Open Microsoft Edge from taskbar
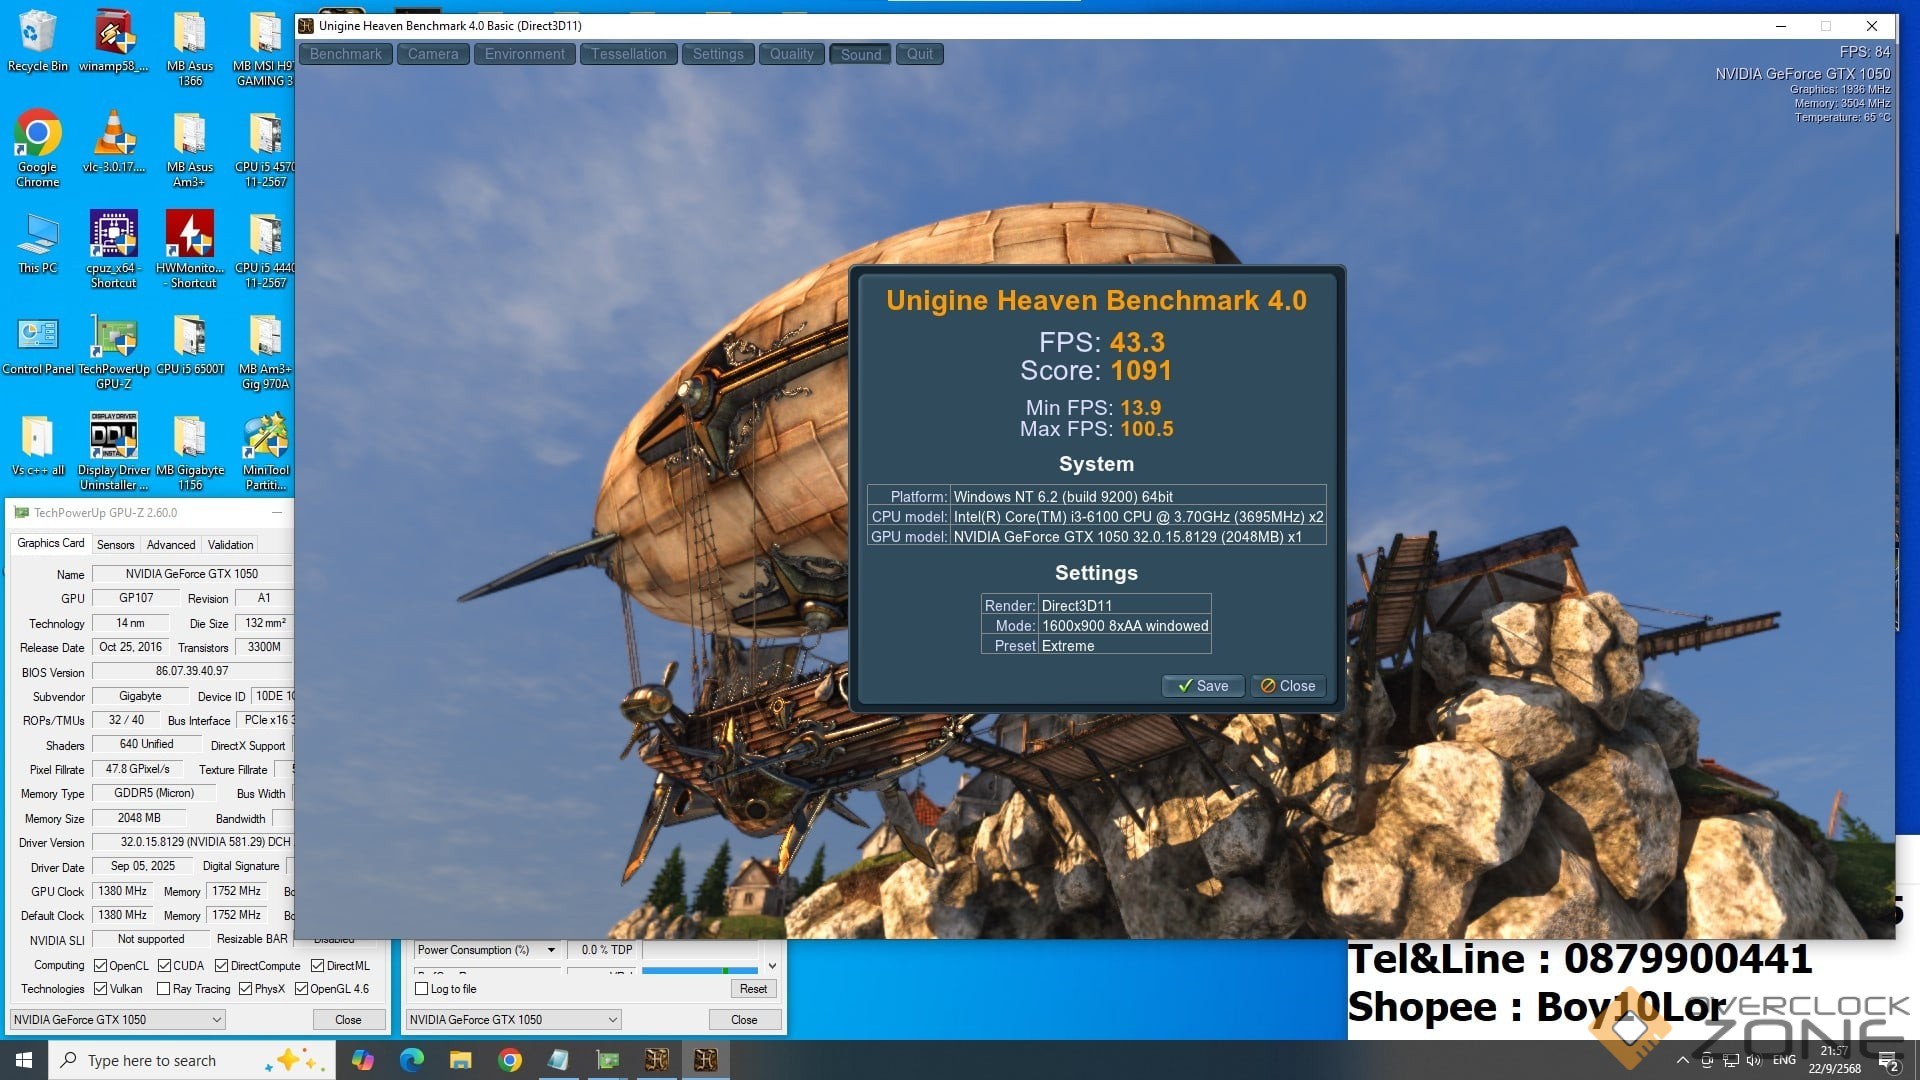Viewport: 1920px width, 1080px height. pyautogui.click(x=411, y=1060)
